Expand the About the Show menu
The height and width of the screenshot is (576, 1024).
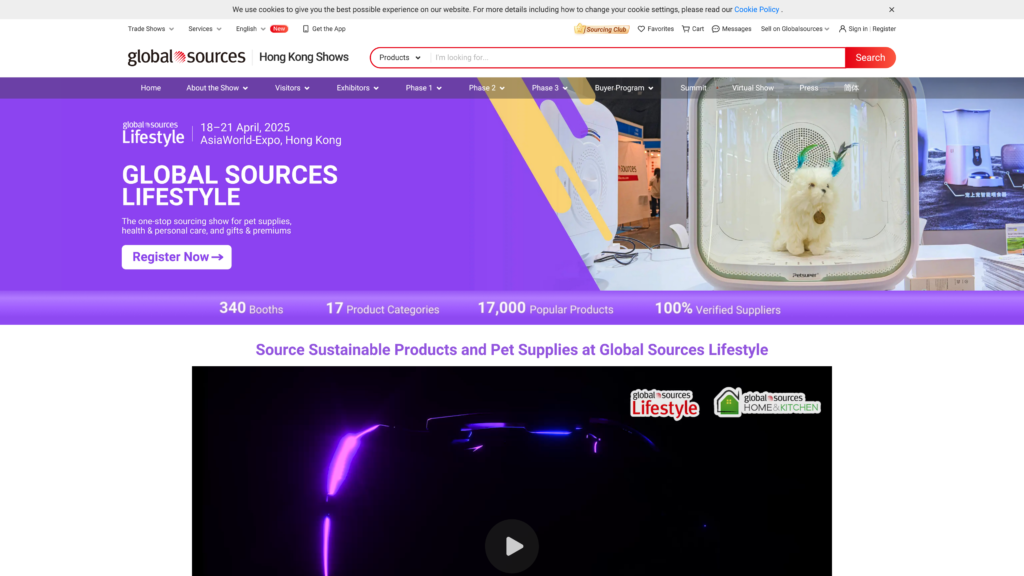[x=217, y=88]
